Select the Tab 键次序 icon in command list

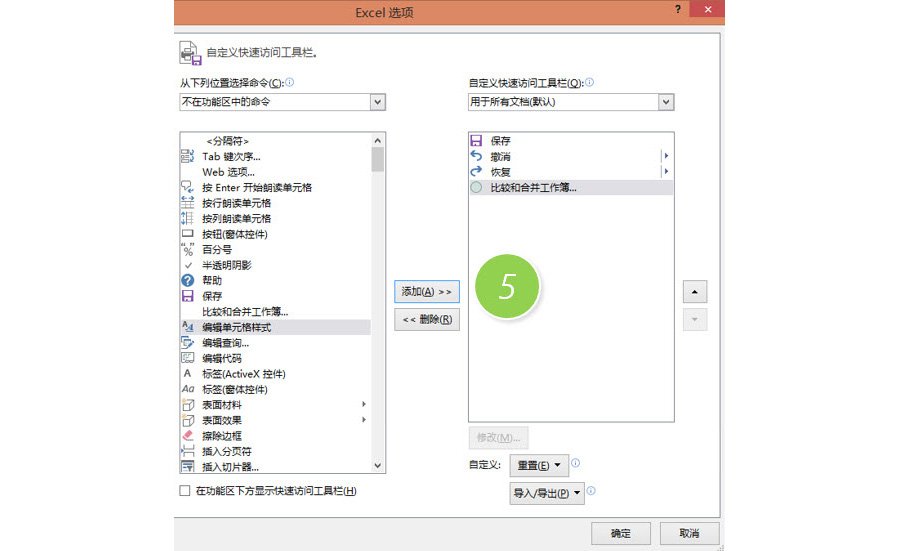tap(188, 156)
